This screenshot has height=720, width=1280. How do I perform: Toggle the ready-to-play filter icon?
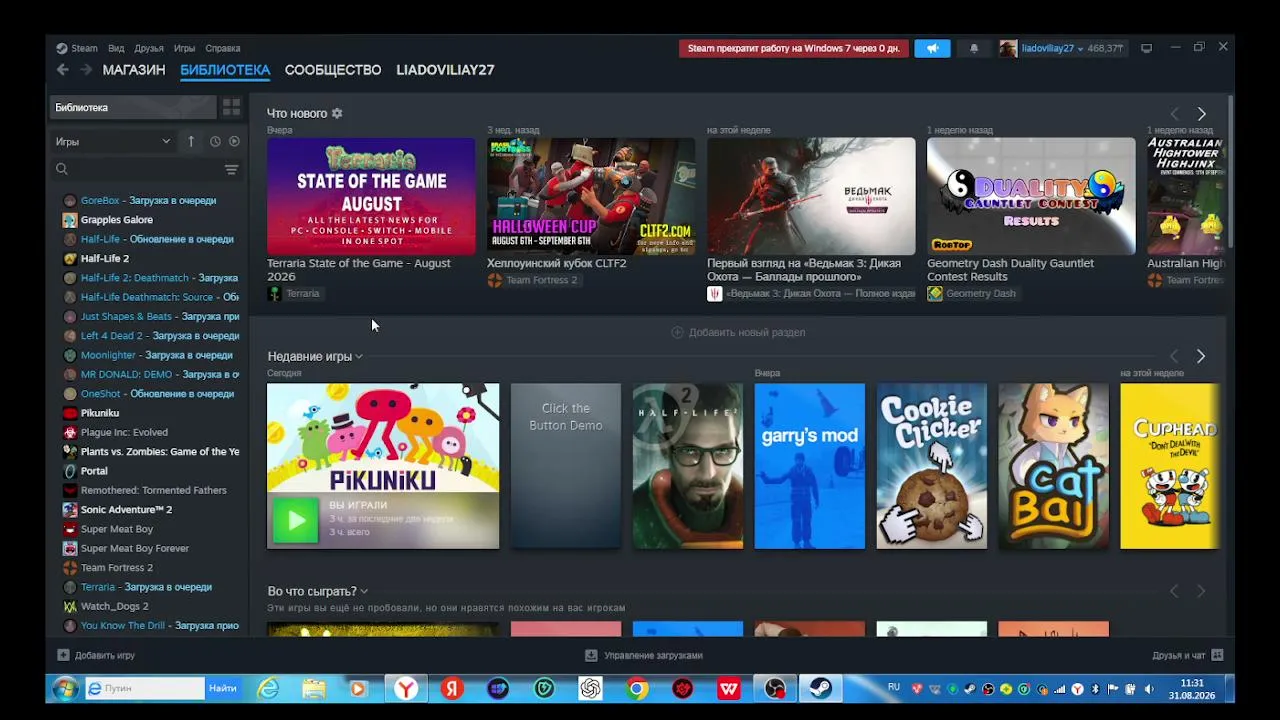tap(234, 142)
